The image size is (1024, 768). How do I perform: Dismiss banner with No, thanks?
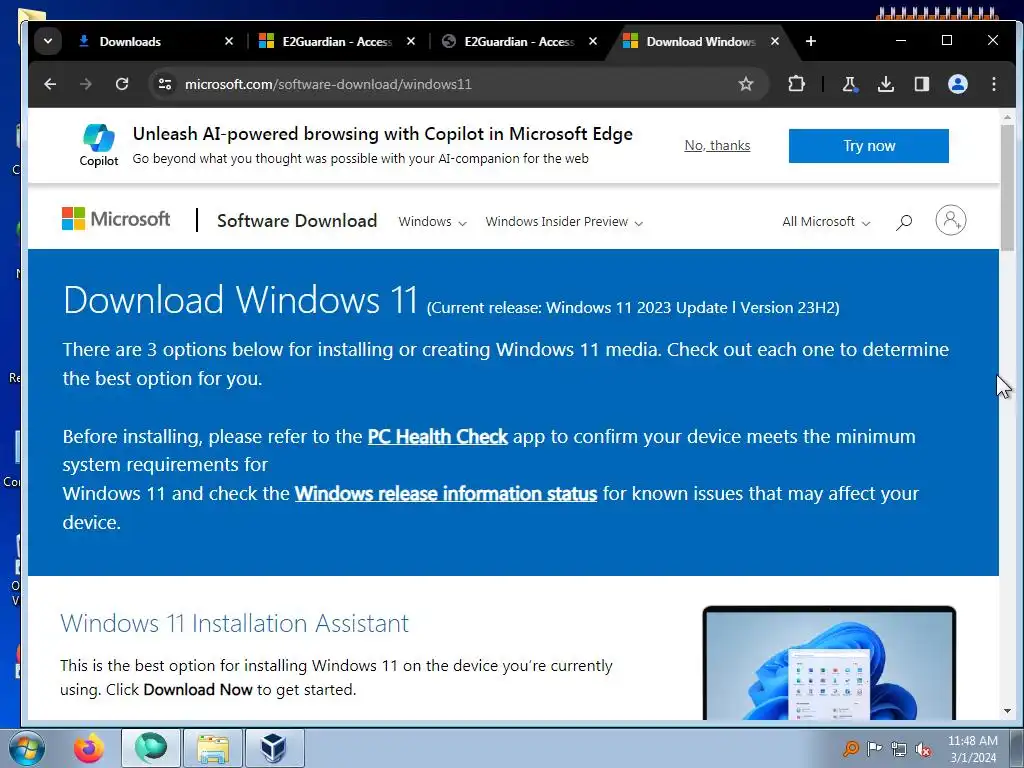tap(717, 146)
